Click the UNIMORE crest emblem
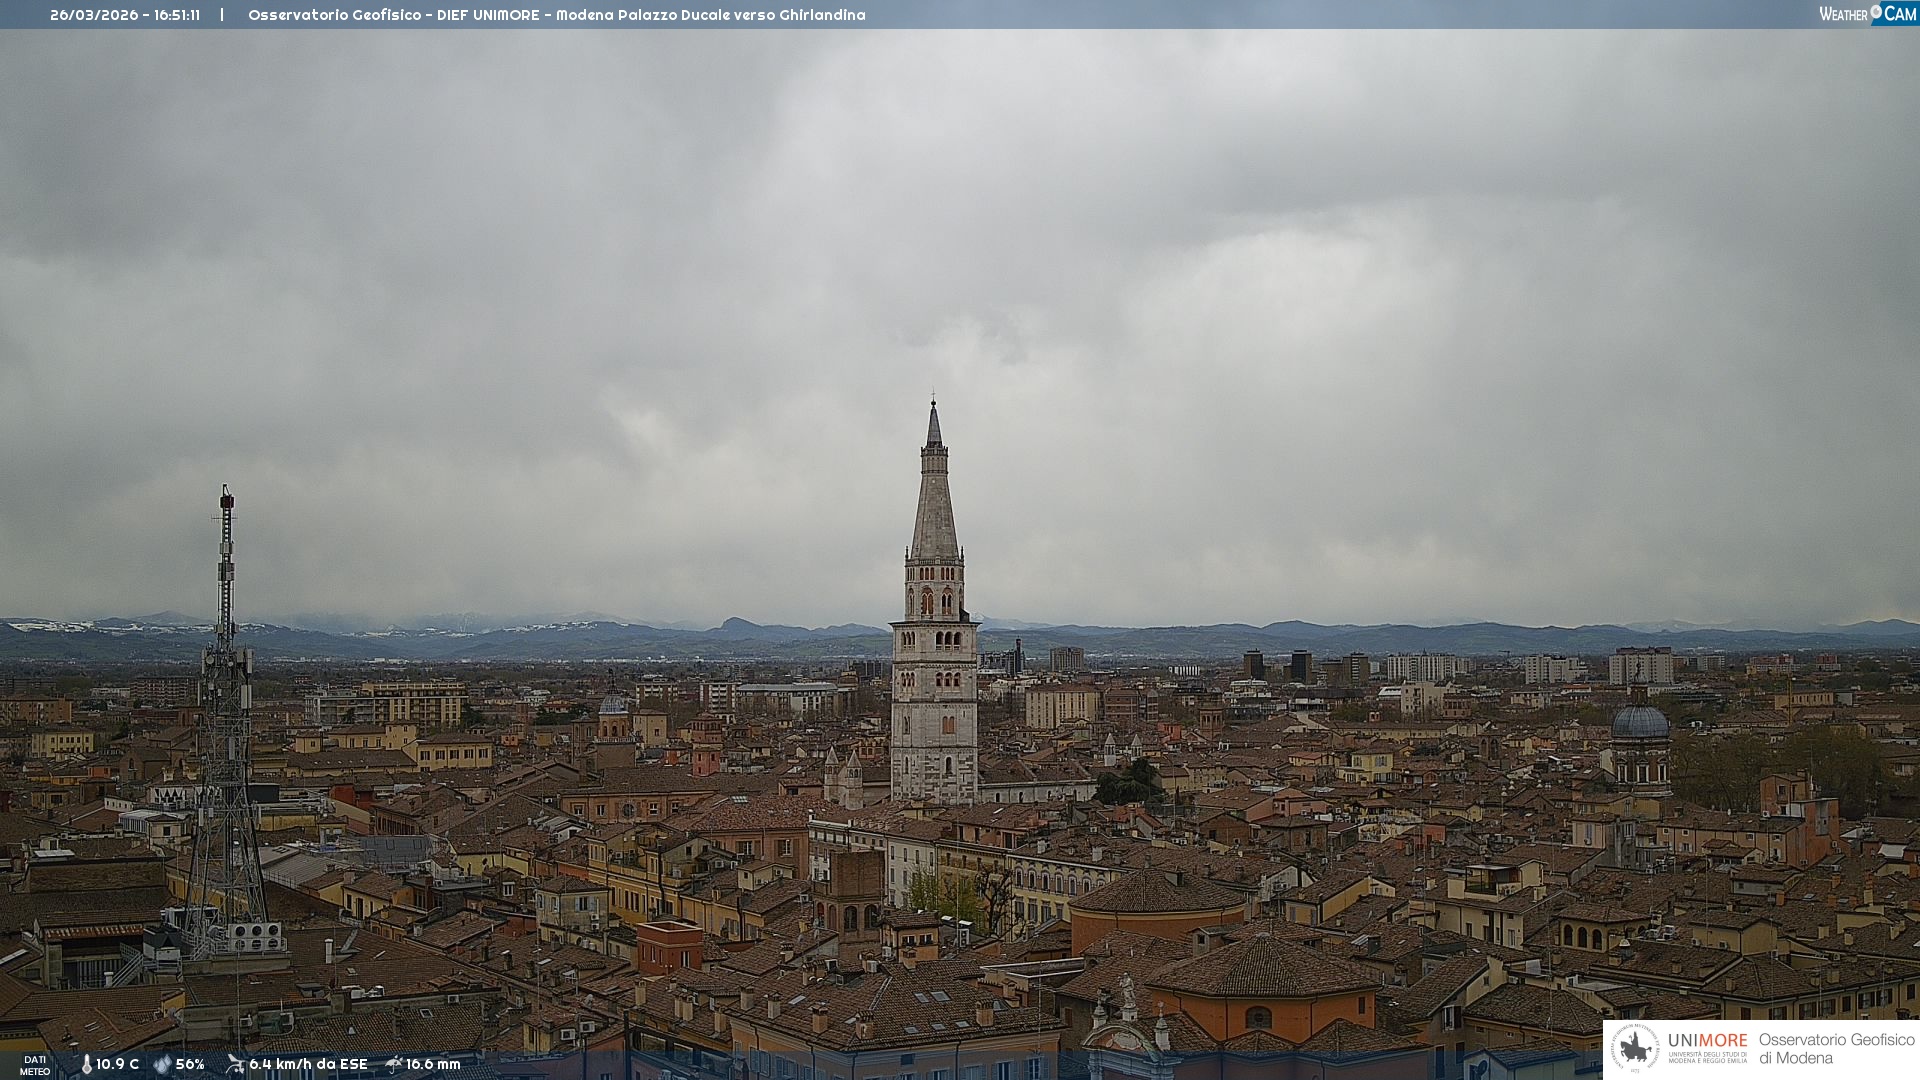 [1635, 1048]
